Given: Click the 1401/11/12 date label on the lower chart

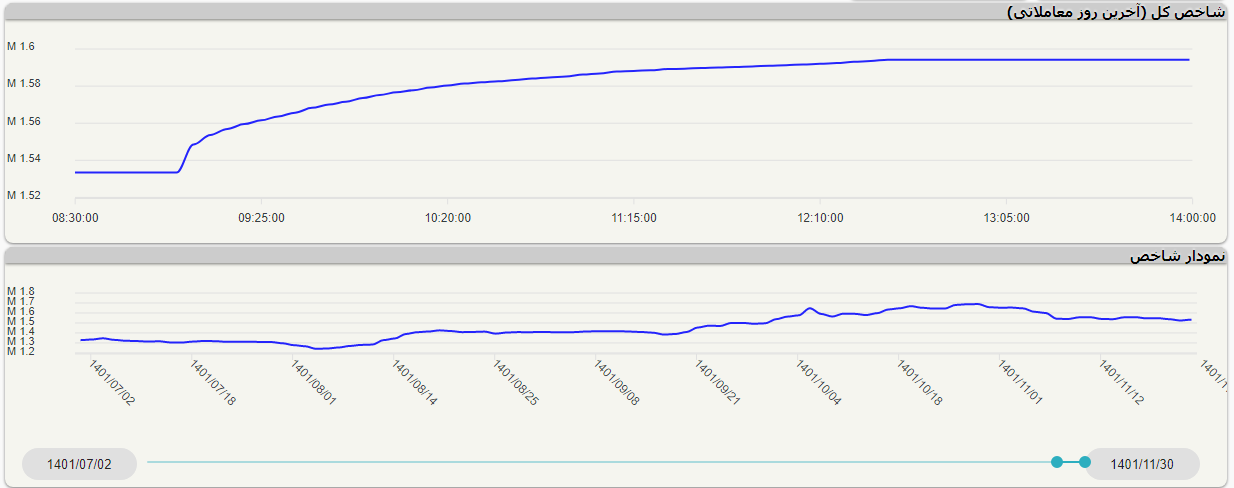Looking at the screenshot, I should coord(1122,384).
